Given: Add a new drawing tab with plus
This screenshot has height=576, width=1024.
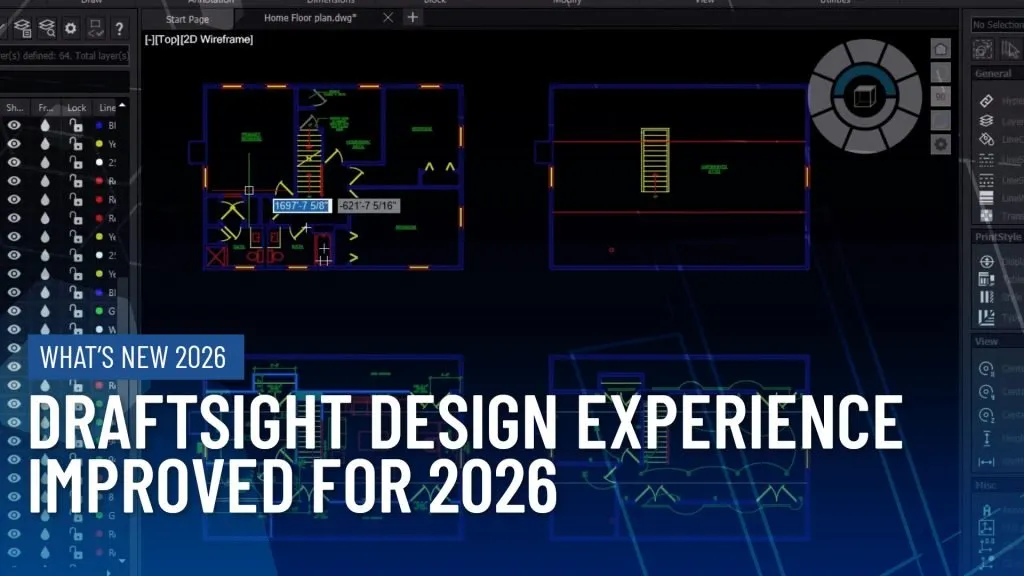Looking at the screenshot, I should click(x=412, y=17).
